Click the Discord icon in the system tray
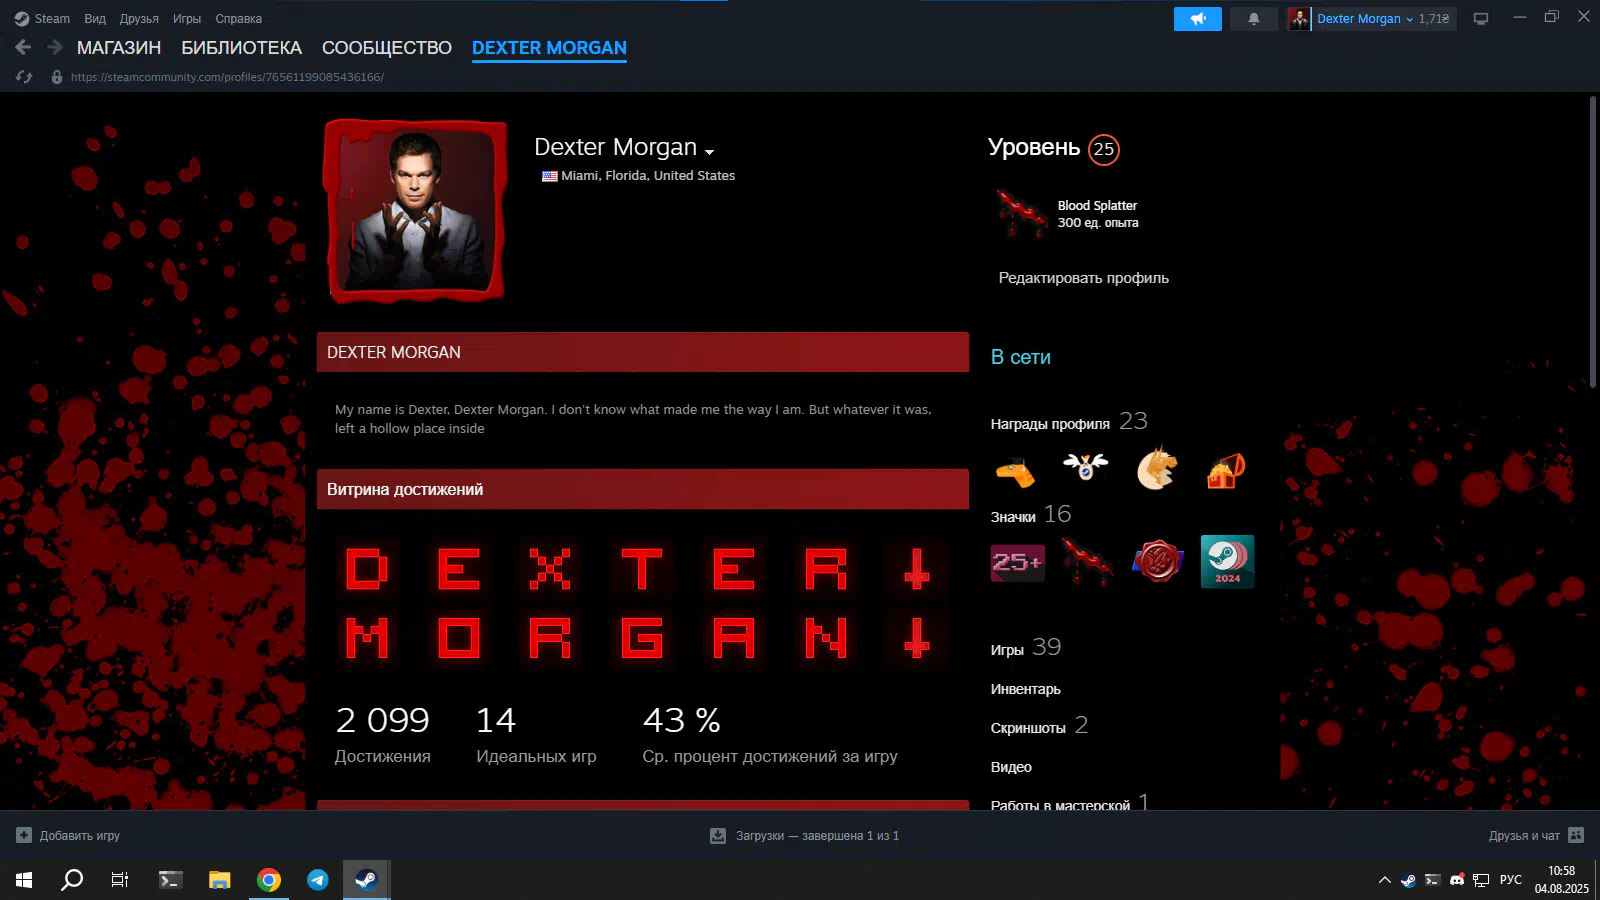 click(x=1457, y=880)
